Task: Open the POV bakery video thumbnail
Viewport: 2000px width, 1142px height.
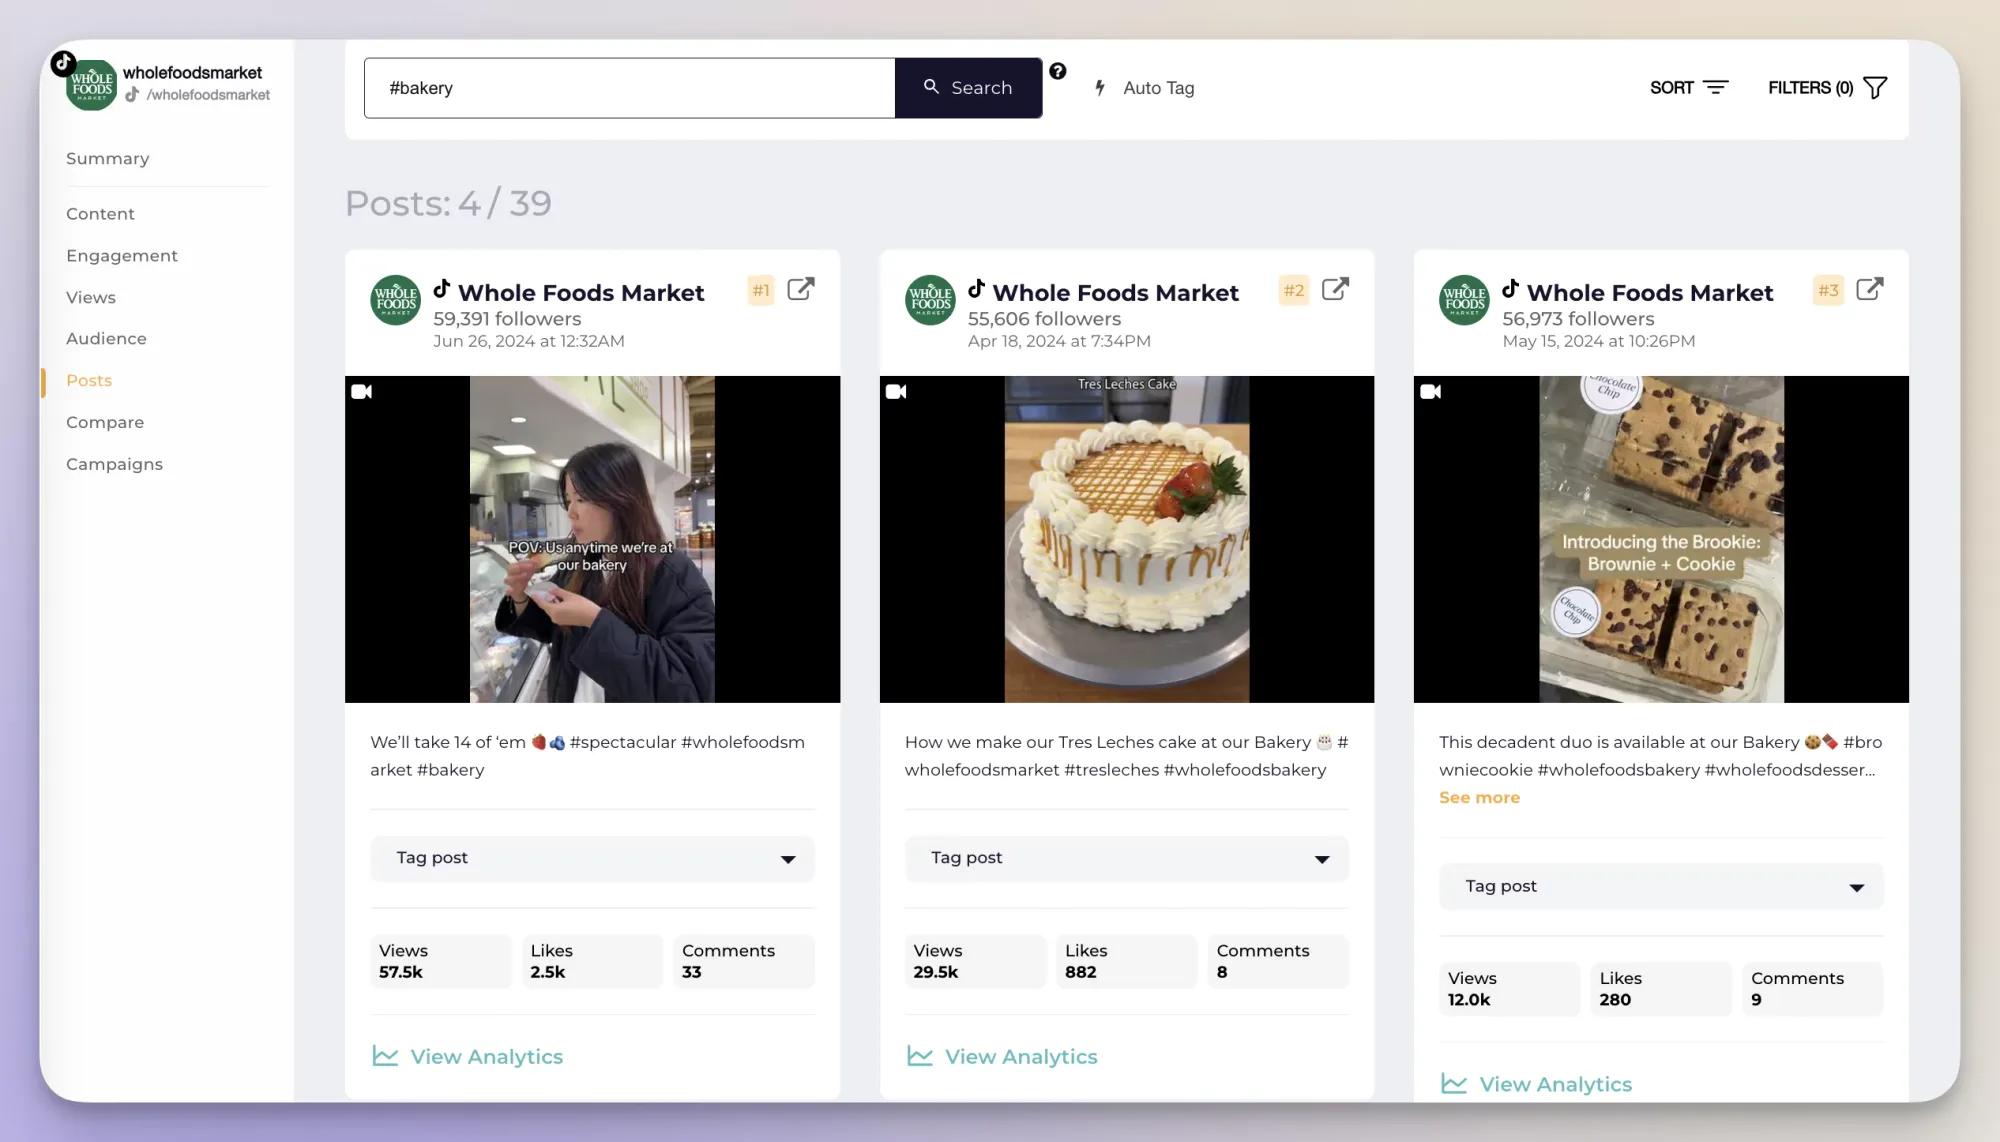Action: point(592,539)
